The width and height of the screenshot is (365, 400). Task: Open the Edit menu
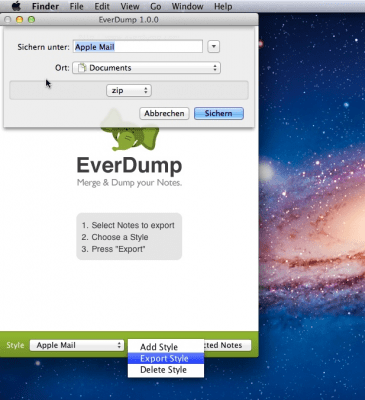point(102,6)
